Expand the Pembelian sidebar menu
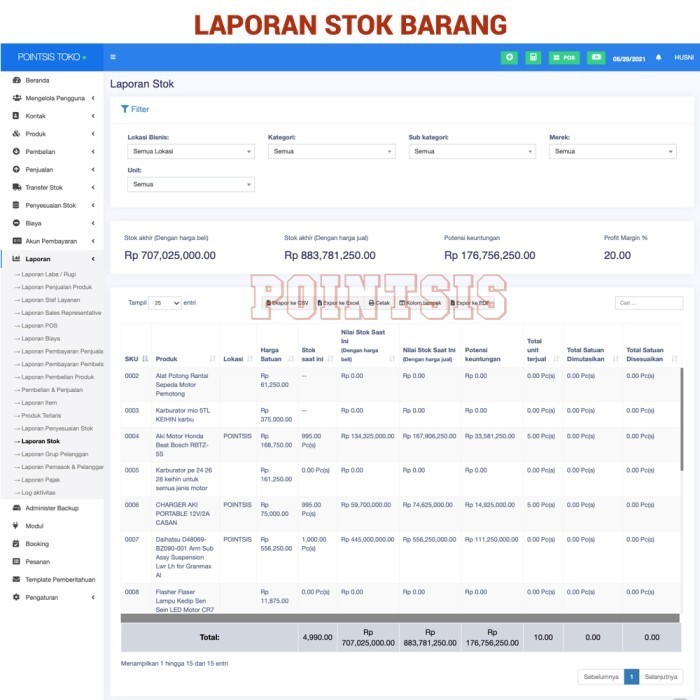Image resolution: width=700 pixels, height=700 pixels. click(x=54, y=152)
